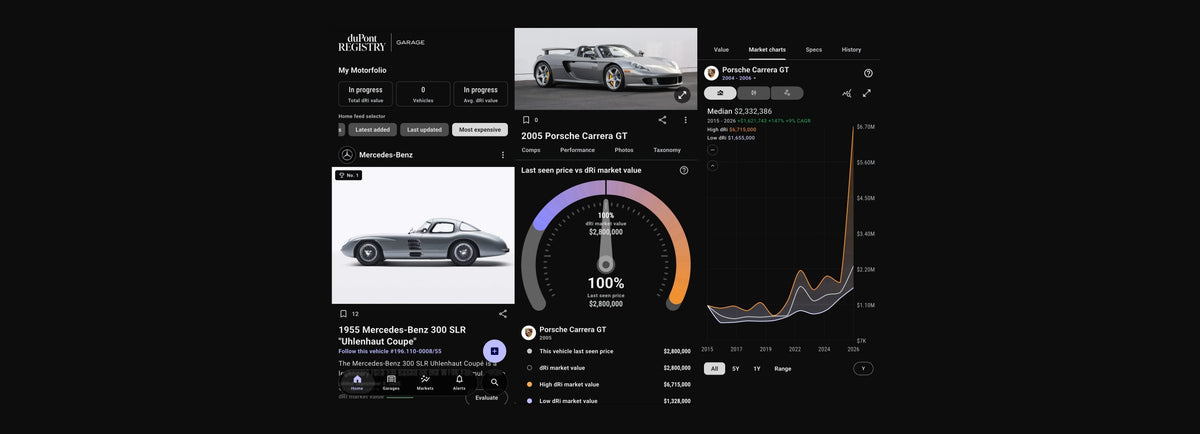1200x434 pixels.
Task: Open the Avg. dRi value card
Action: click(481, 94)
